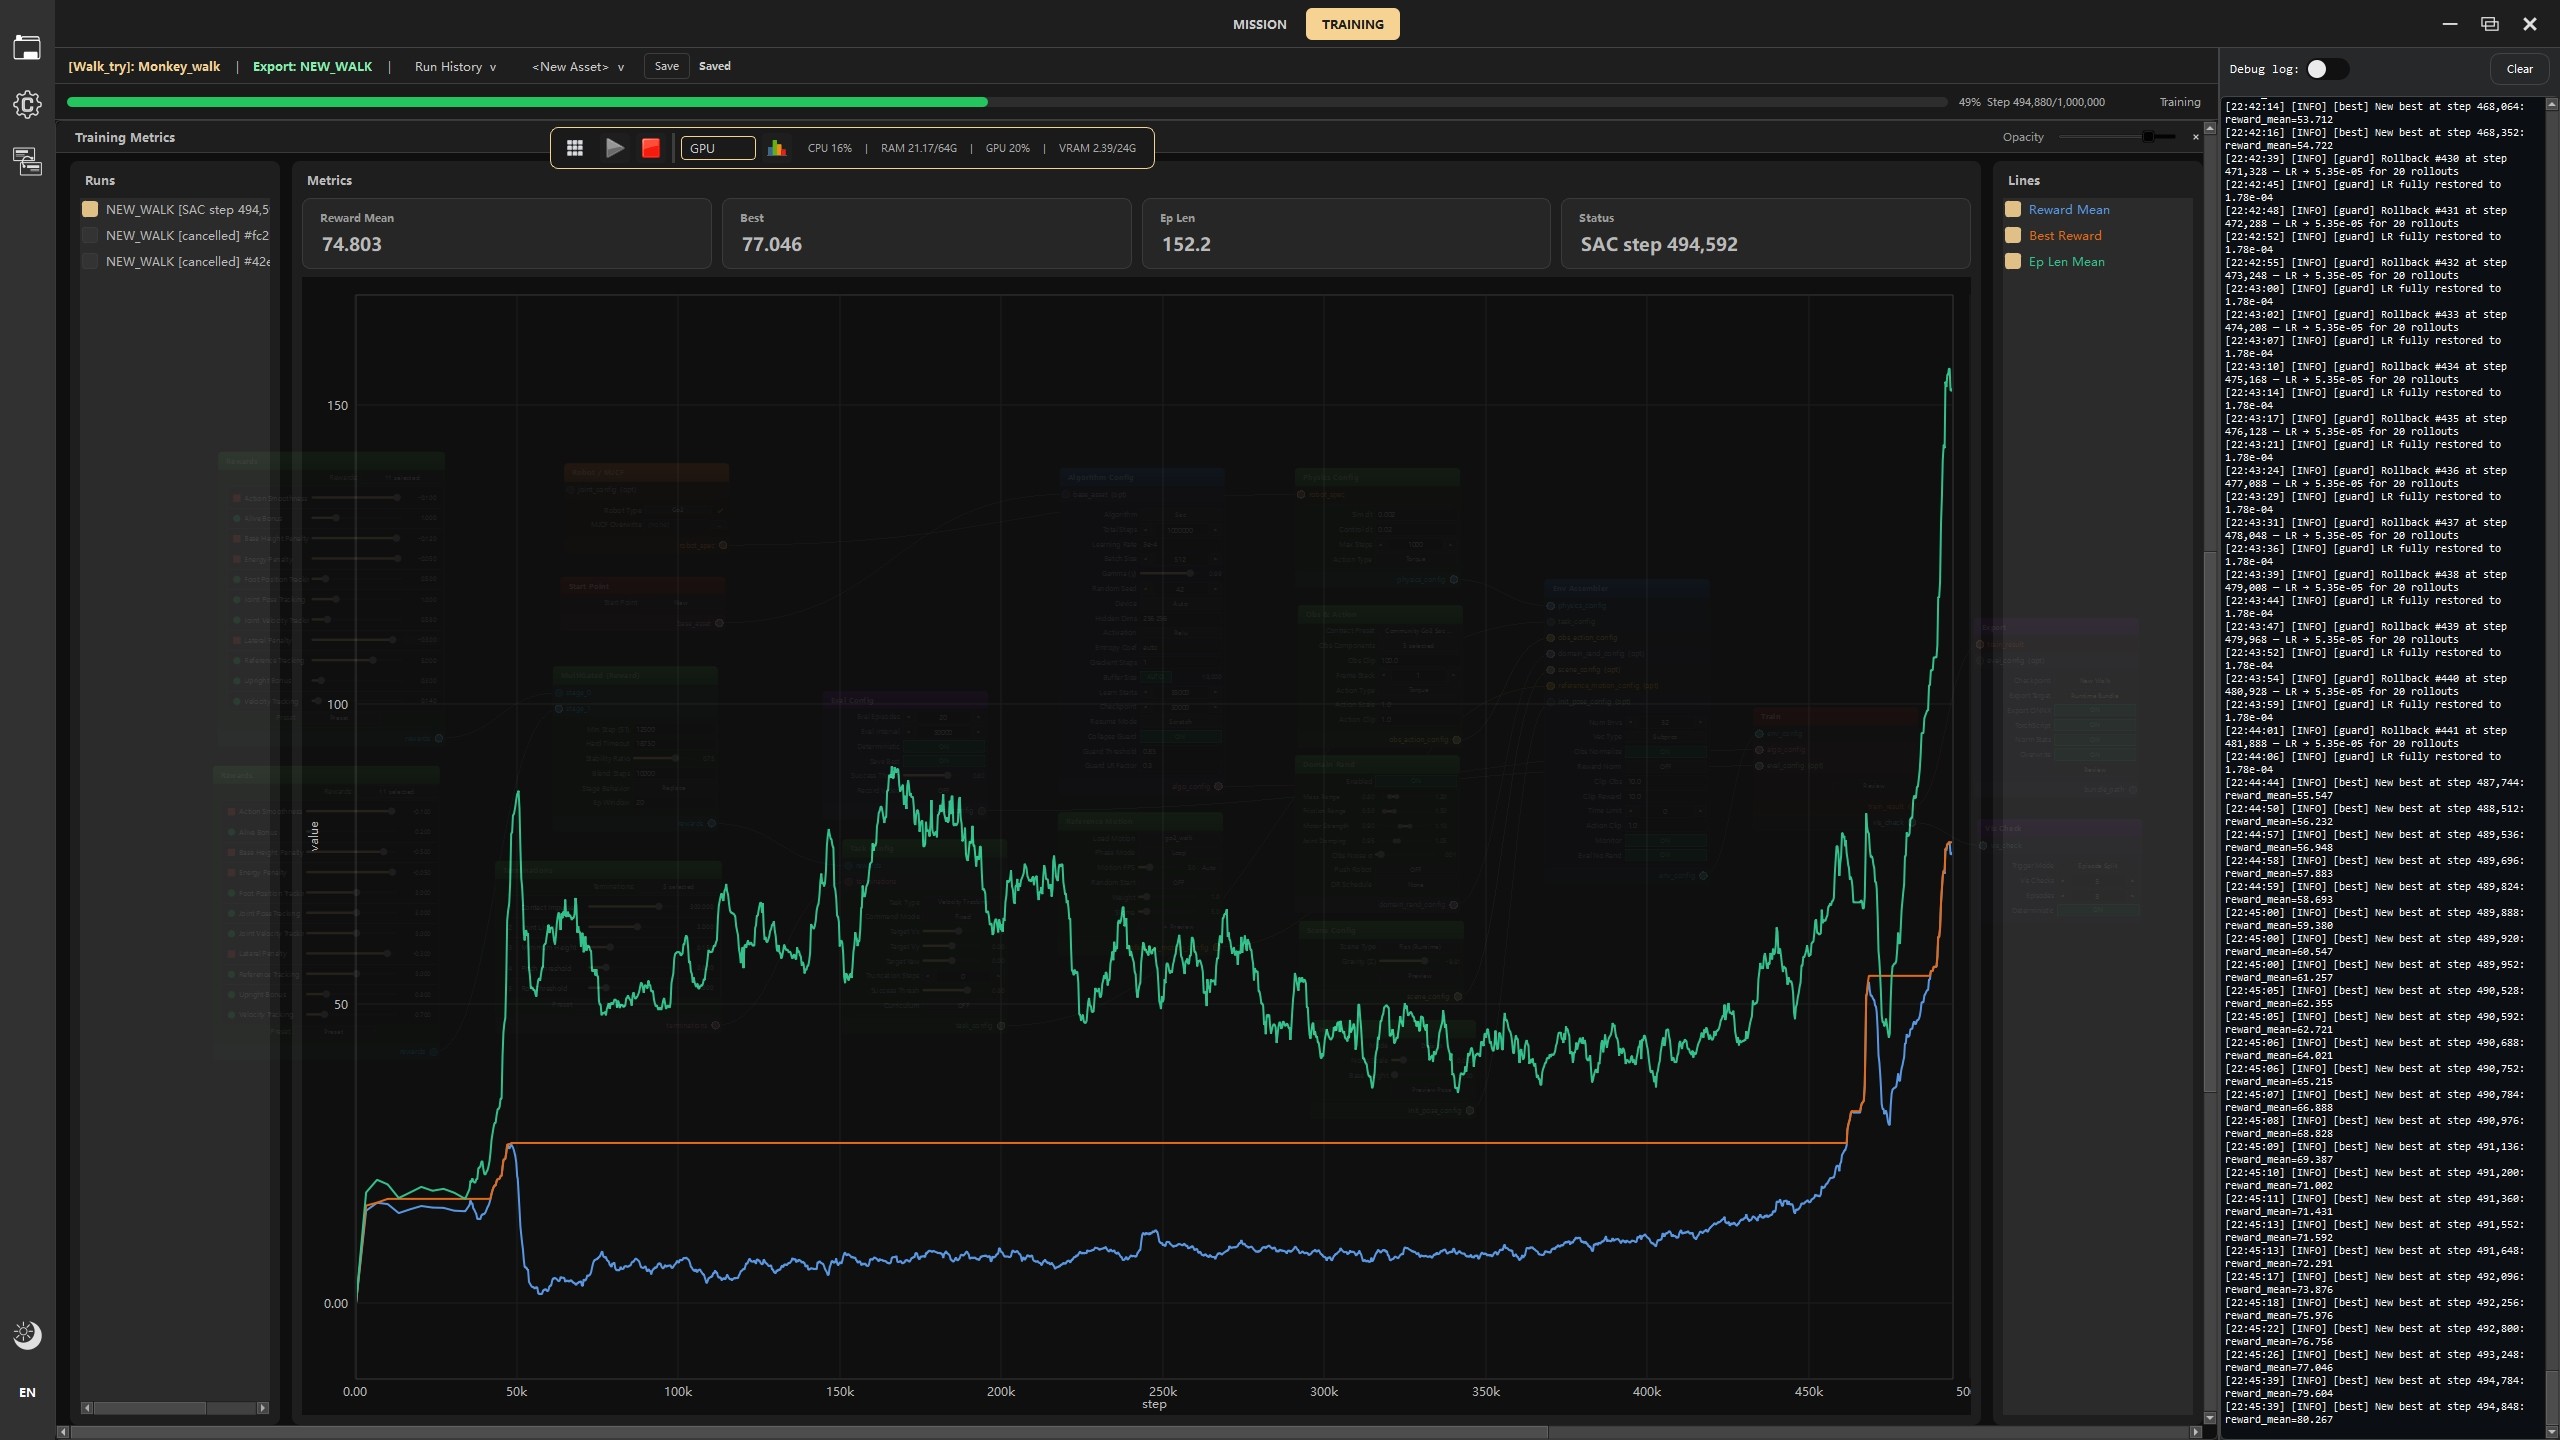Open the C gear settings sidebar icon

(27, 105)
